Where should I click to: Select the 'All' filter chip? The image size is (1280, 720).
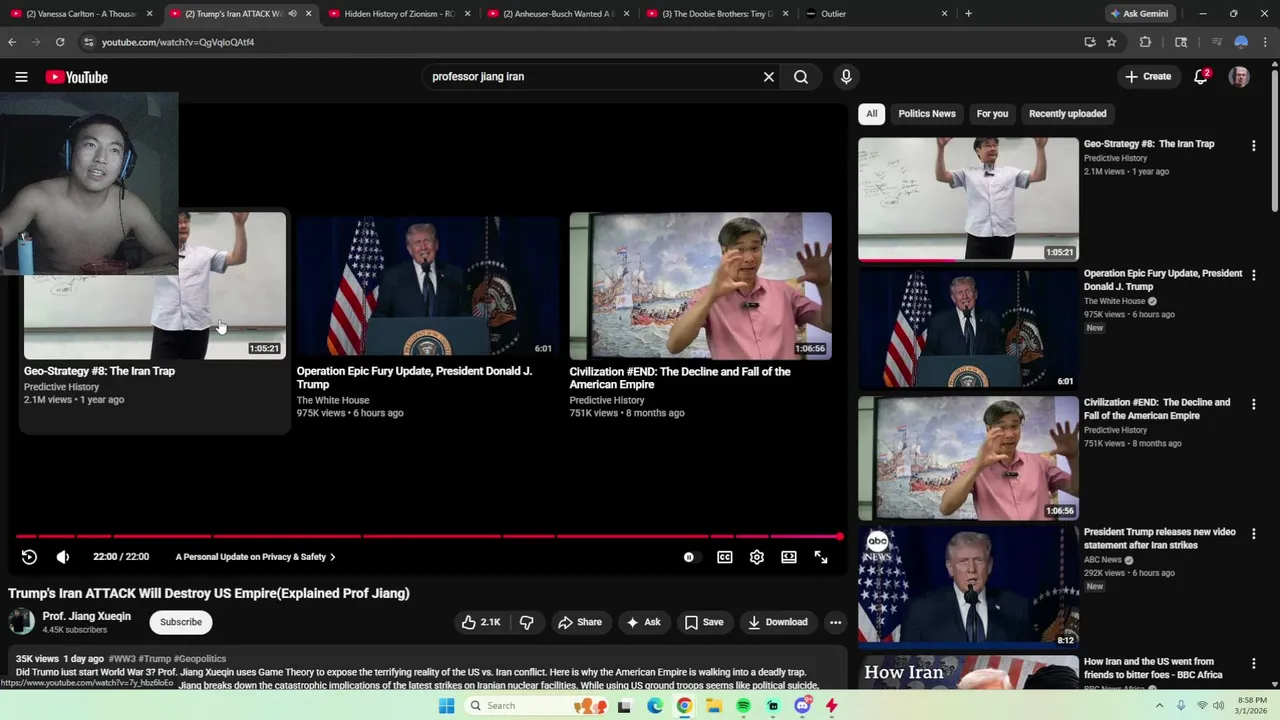pos(872,113)
